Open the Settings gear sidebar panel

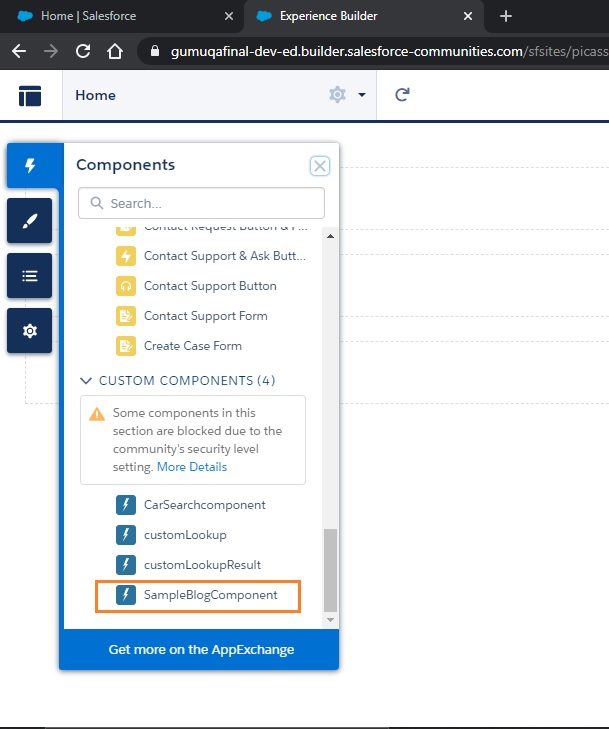(29, 331)
